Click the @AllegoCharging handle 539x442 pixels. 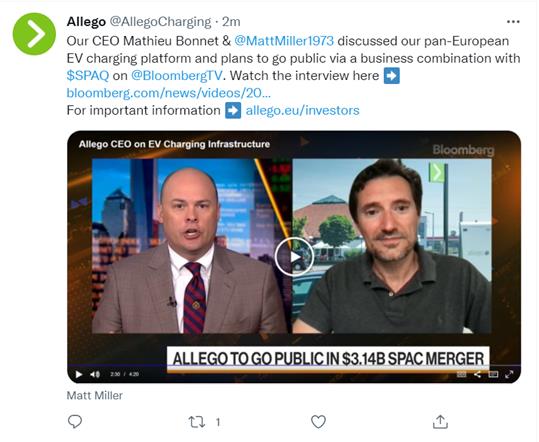160,22
